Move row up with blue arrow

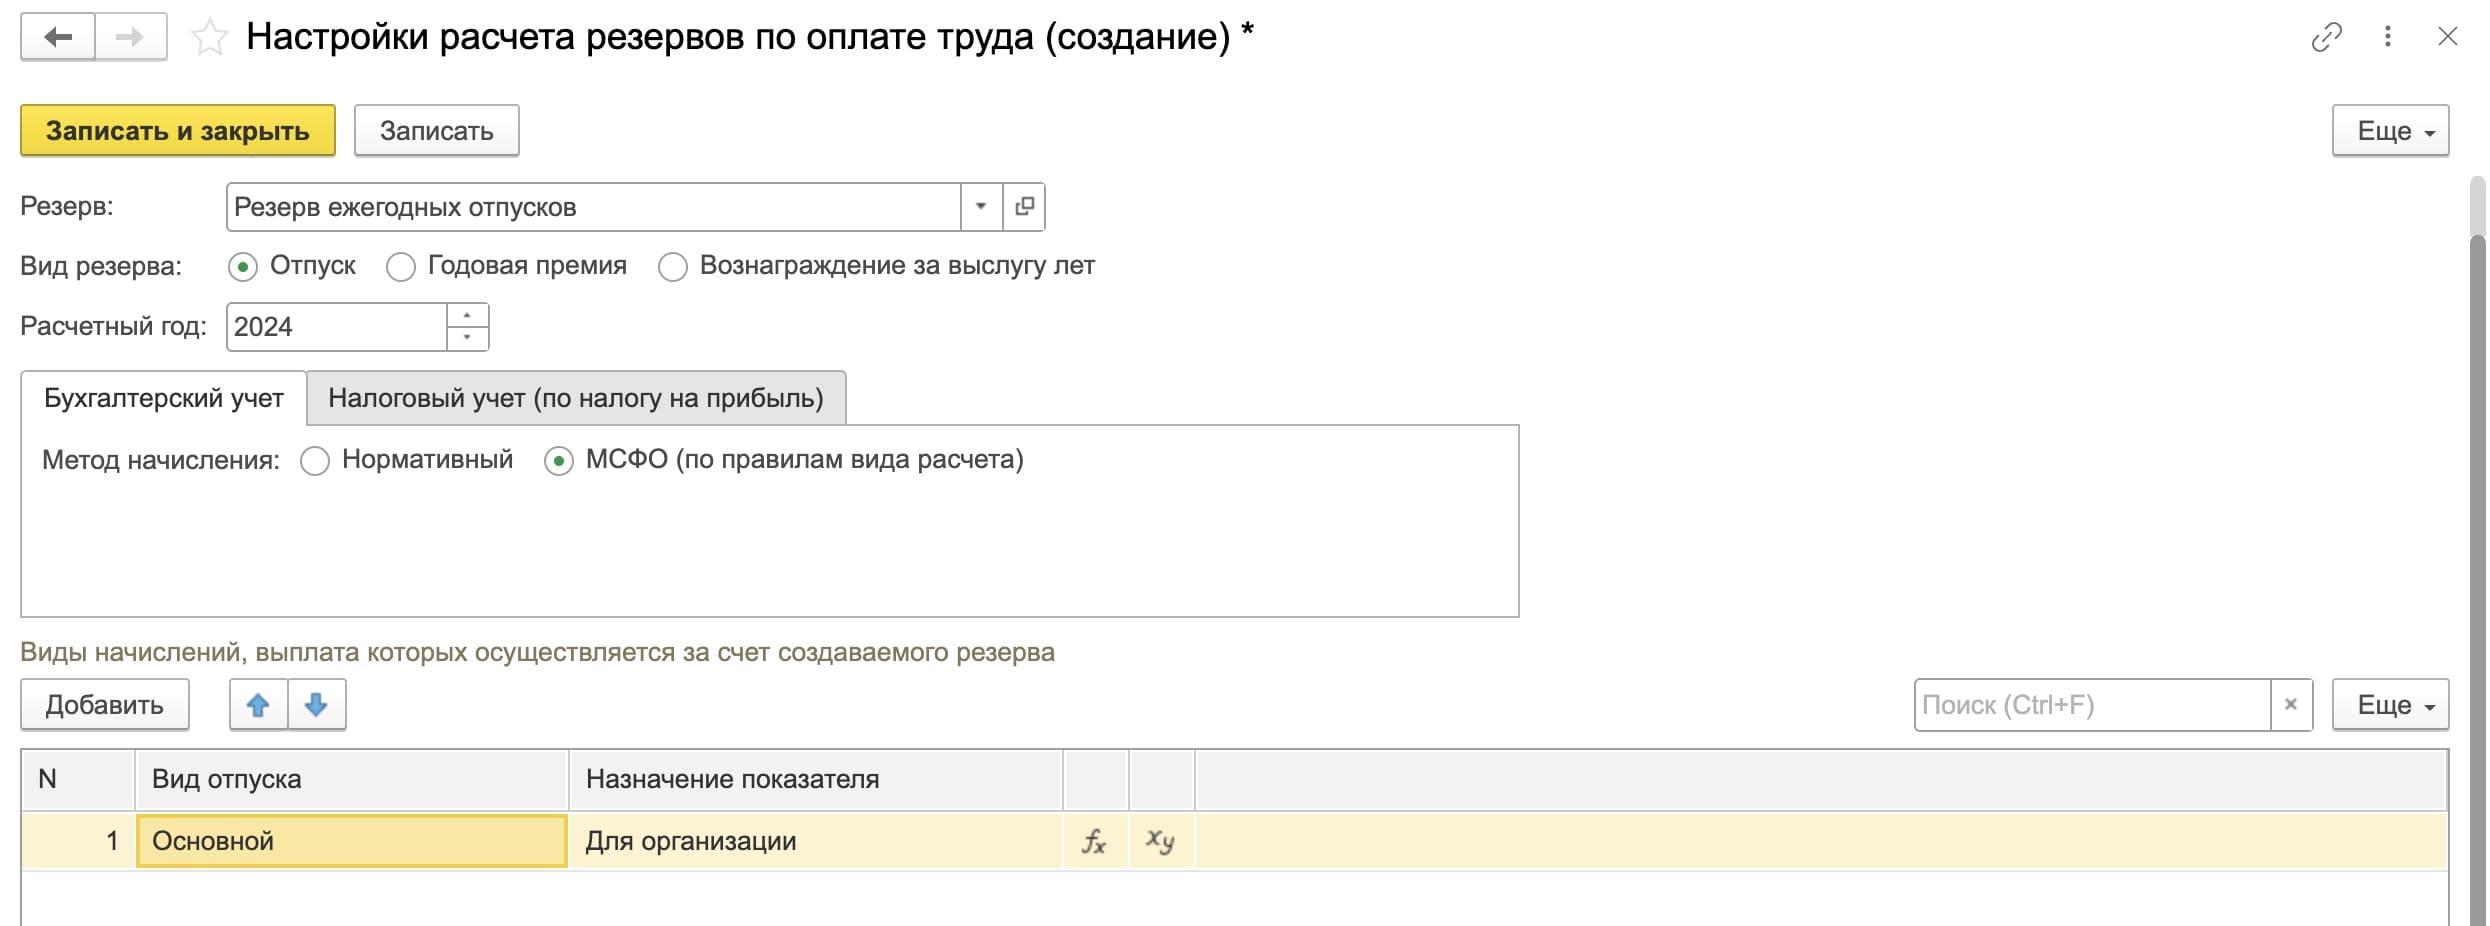click(x=258, y=705)
